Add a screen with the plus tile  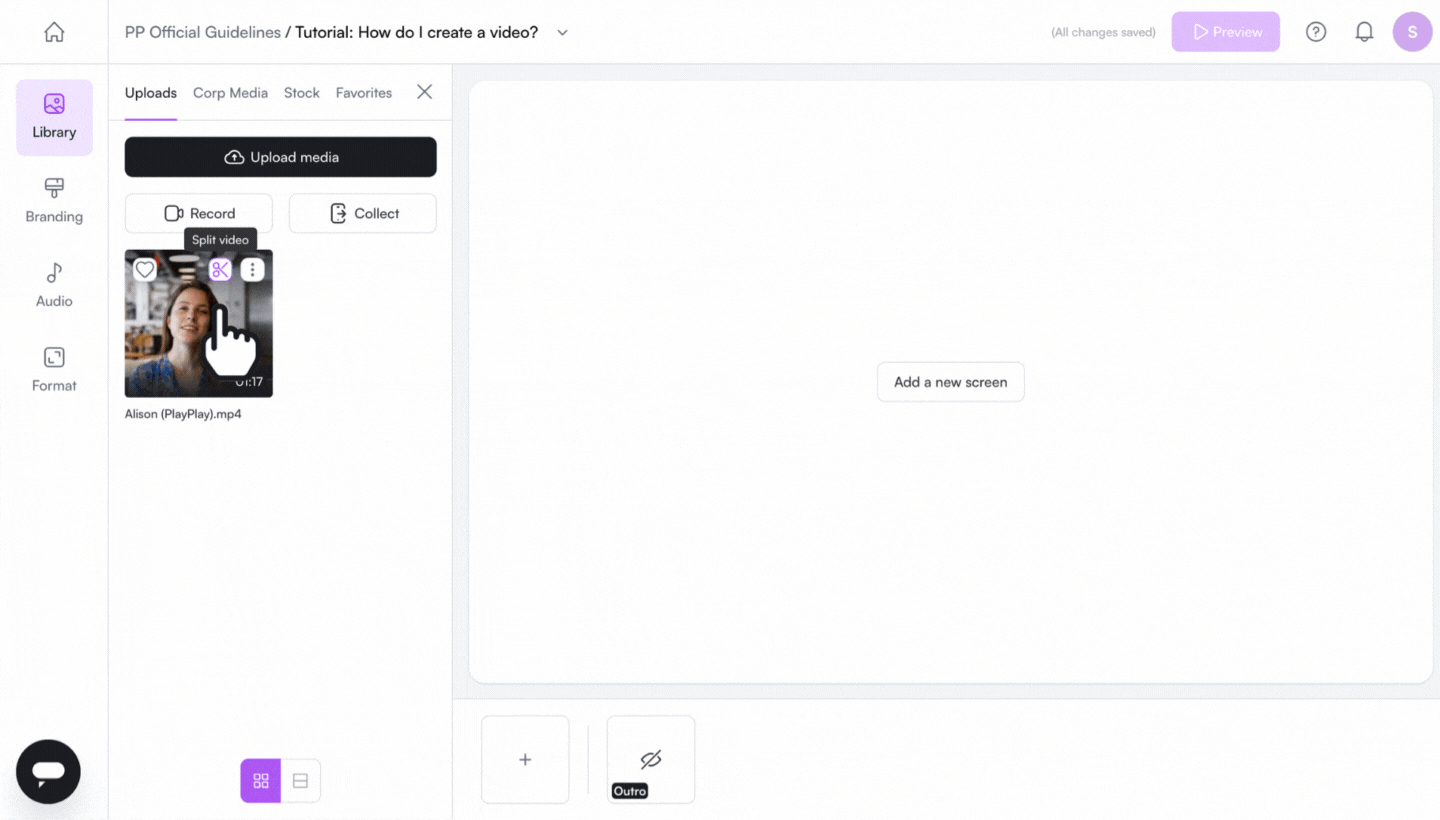coord(525,759)
